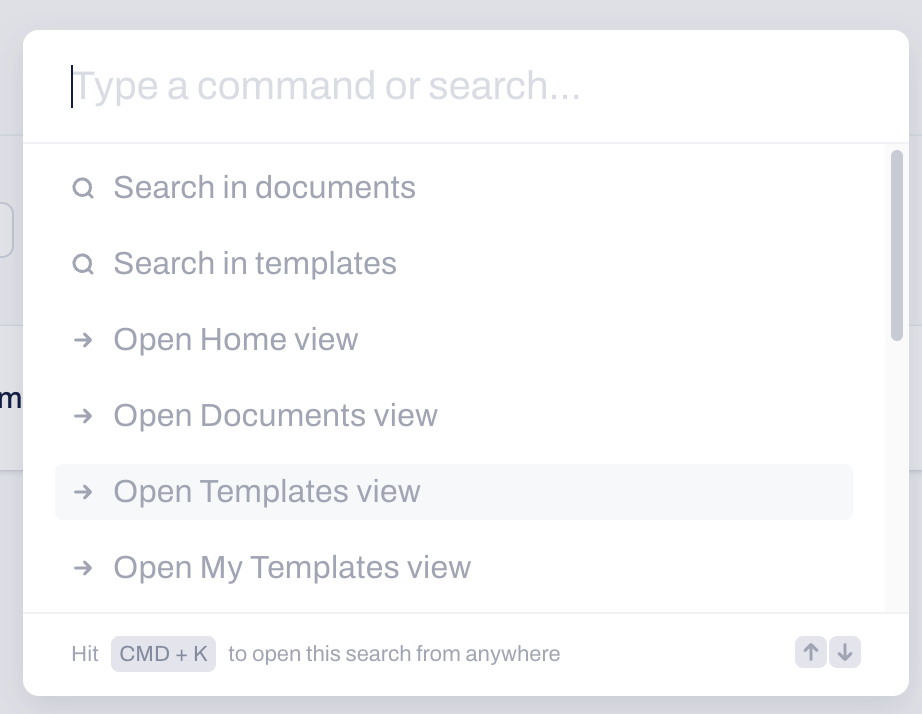922x714 pixels.
Task: Click the up arrow key icon in footer
Action: (x=811, y=652)
